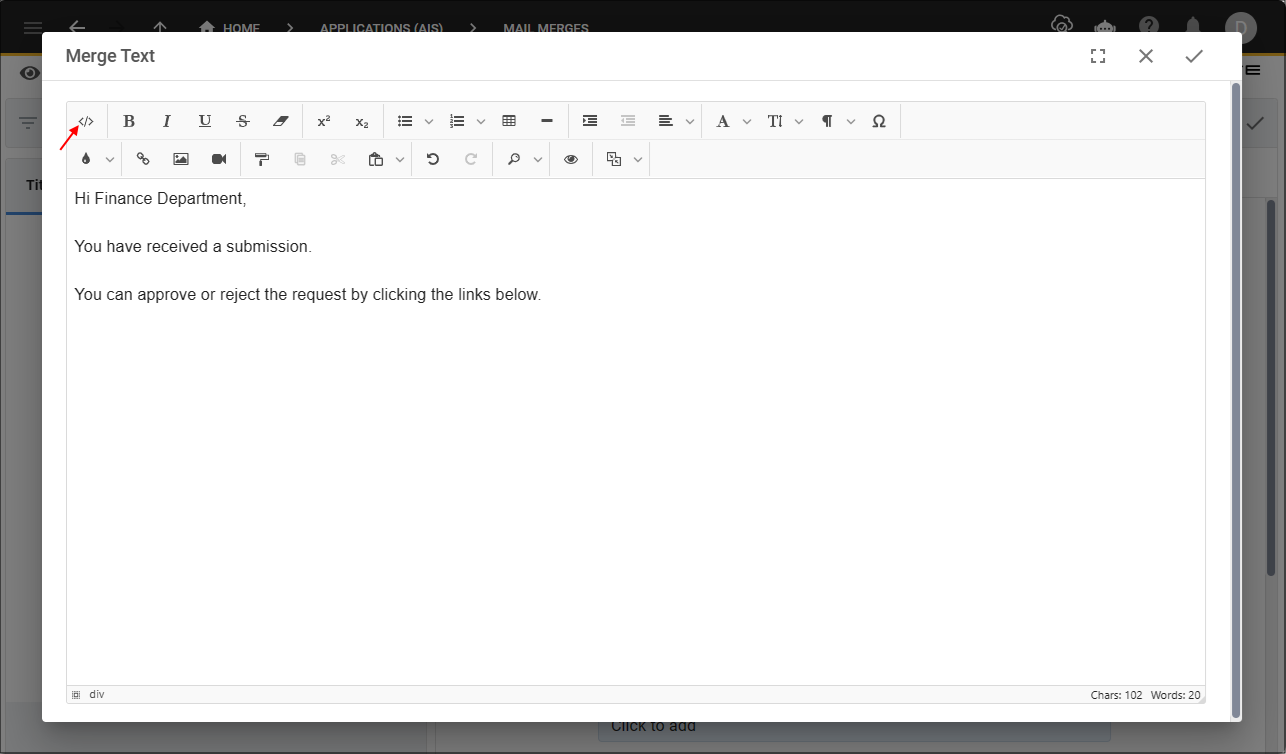1286x754 pixels.
Task: Insert a horizontal line
Action: (x=547, y=121)
